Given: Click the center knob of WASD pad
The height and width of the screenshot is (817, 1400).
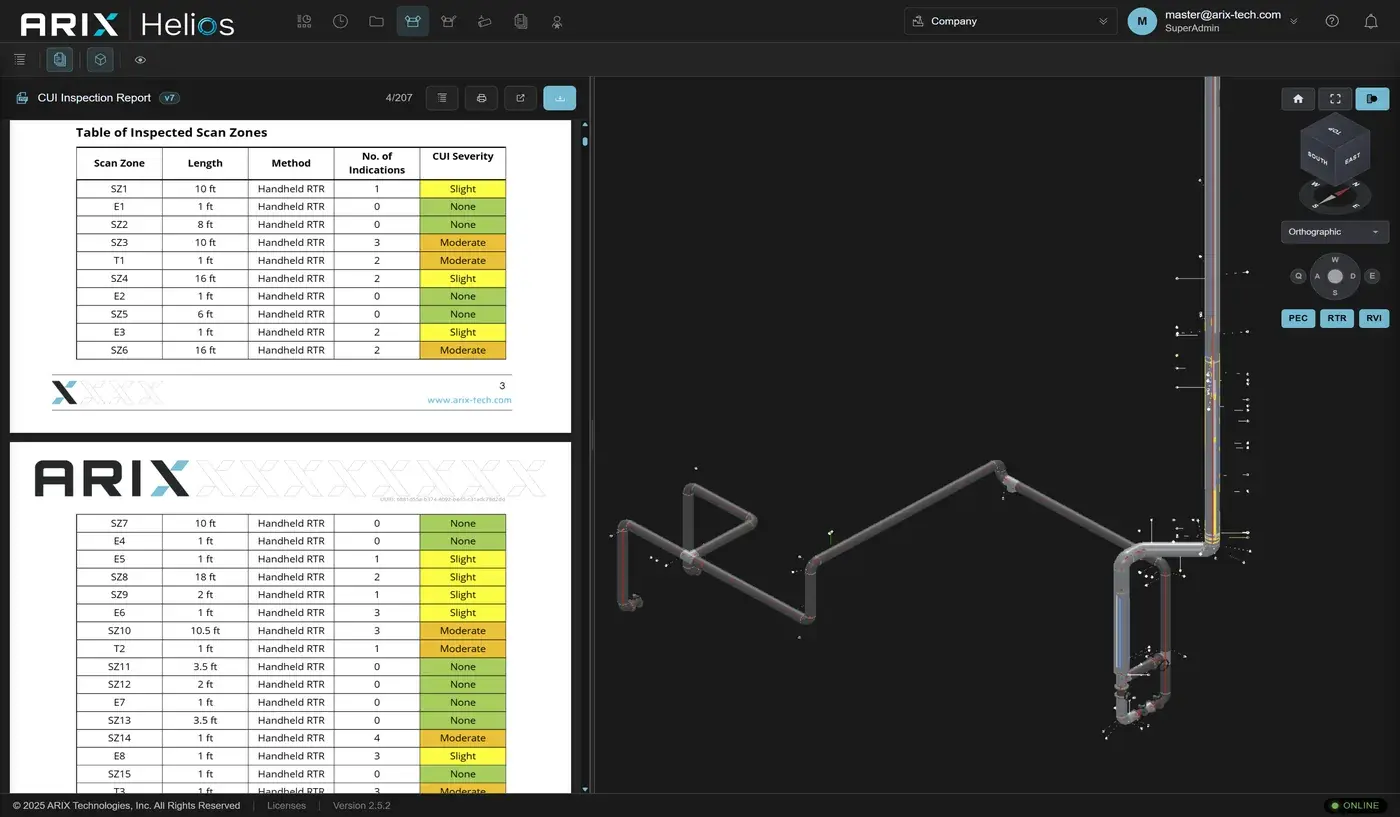Looking at the screenshot, I should coord(1335,276).
